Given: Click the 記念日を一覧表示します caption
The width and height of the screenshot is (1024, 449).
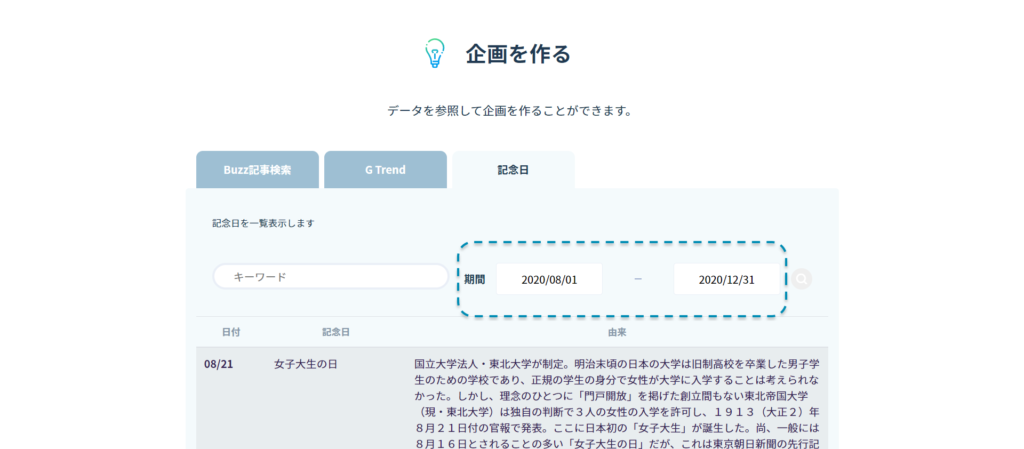Looking at the screenshot, I should coord(263,223).
